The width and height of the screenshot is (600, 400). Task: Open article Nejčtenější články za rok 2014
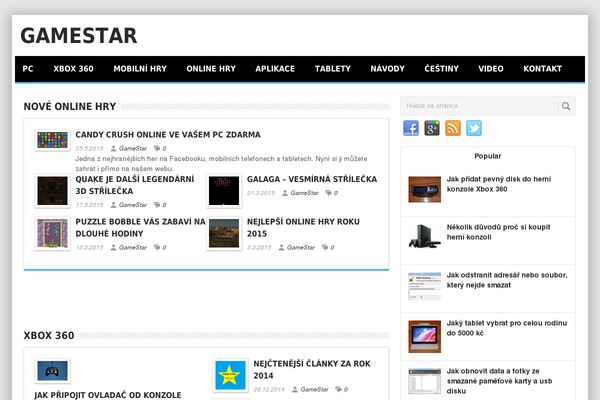pyautogui.click(x=312, y=369)
